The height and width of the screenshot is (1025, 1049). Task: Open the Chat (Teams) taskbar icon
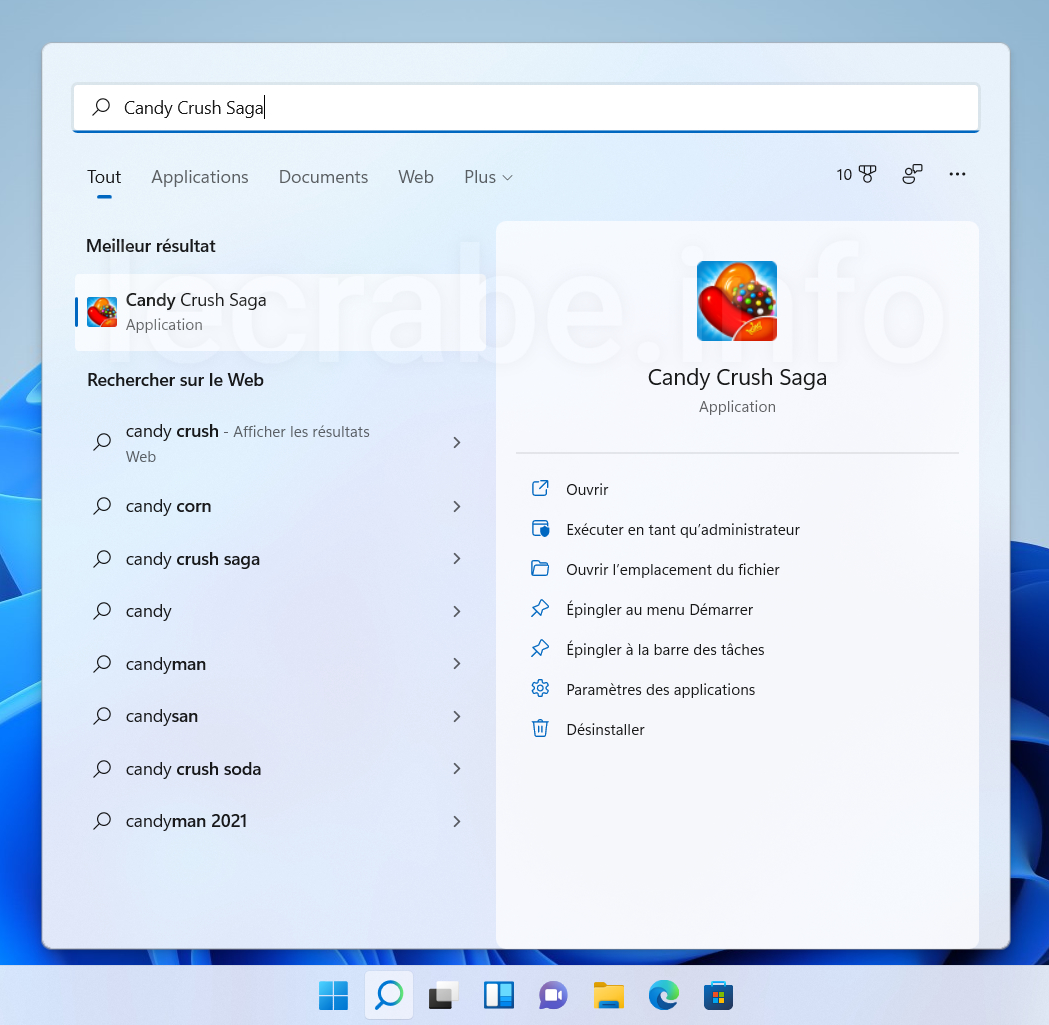coord(553,996)
